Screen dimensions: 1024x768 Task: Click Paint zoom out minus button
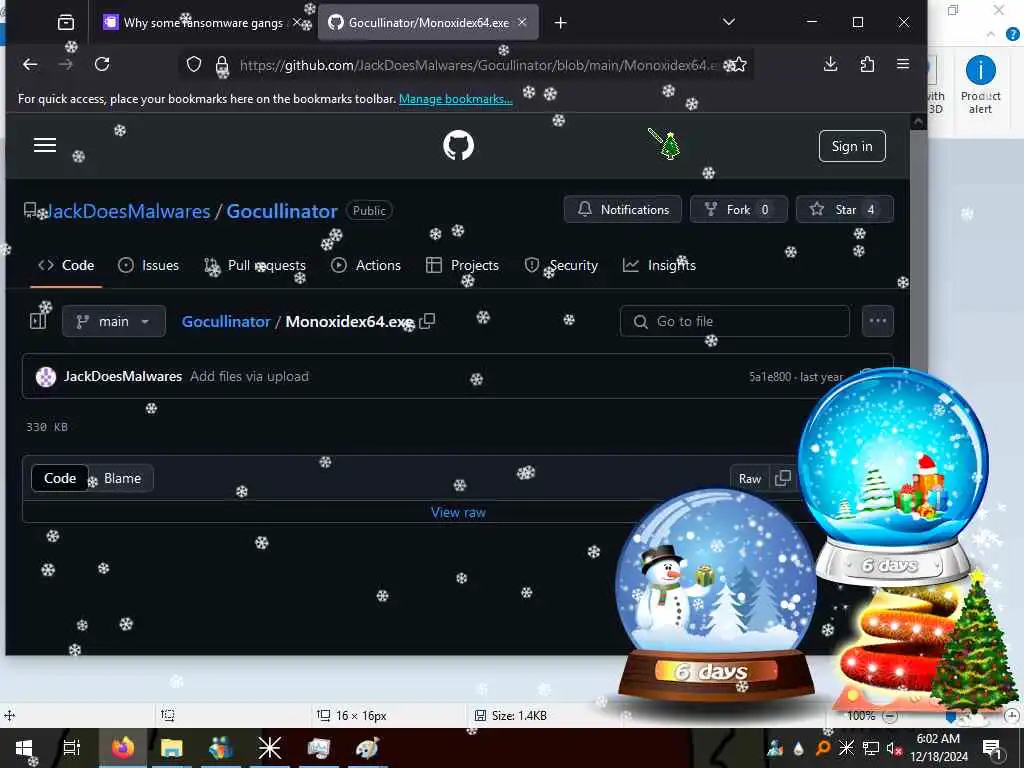pos(889,716)
